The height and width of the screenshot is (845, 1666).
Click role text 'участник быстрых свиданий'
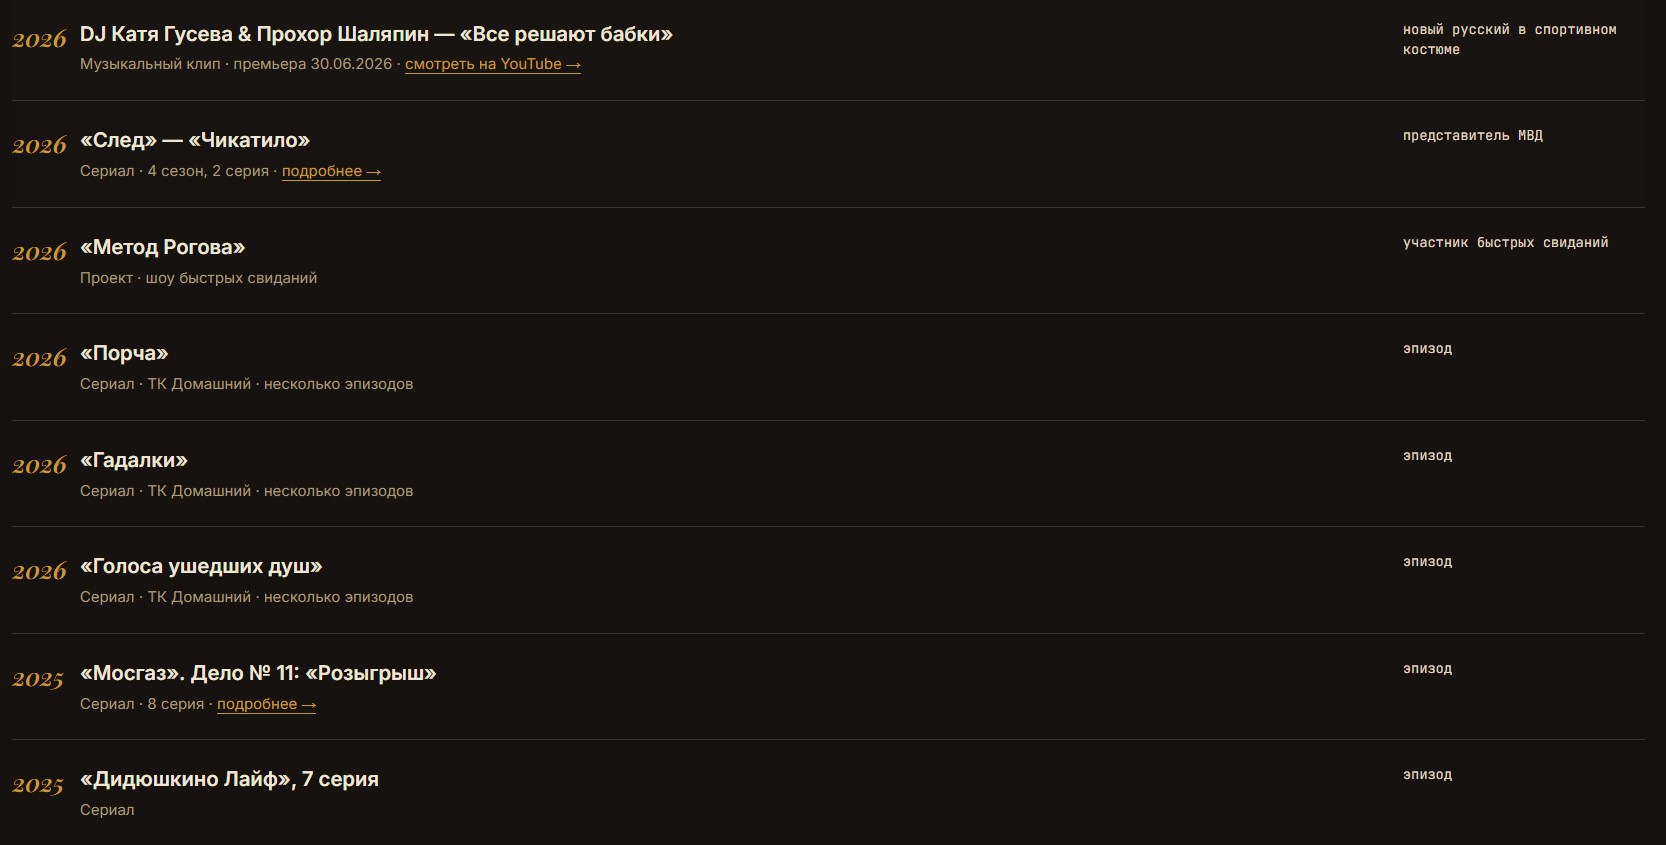1506,243
